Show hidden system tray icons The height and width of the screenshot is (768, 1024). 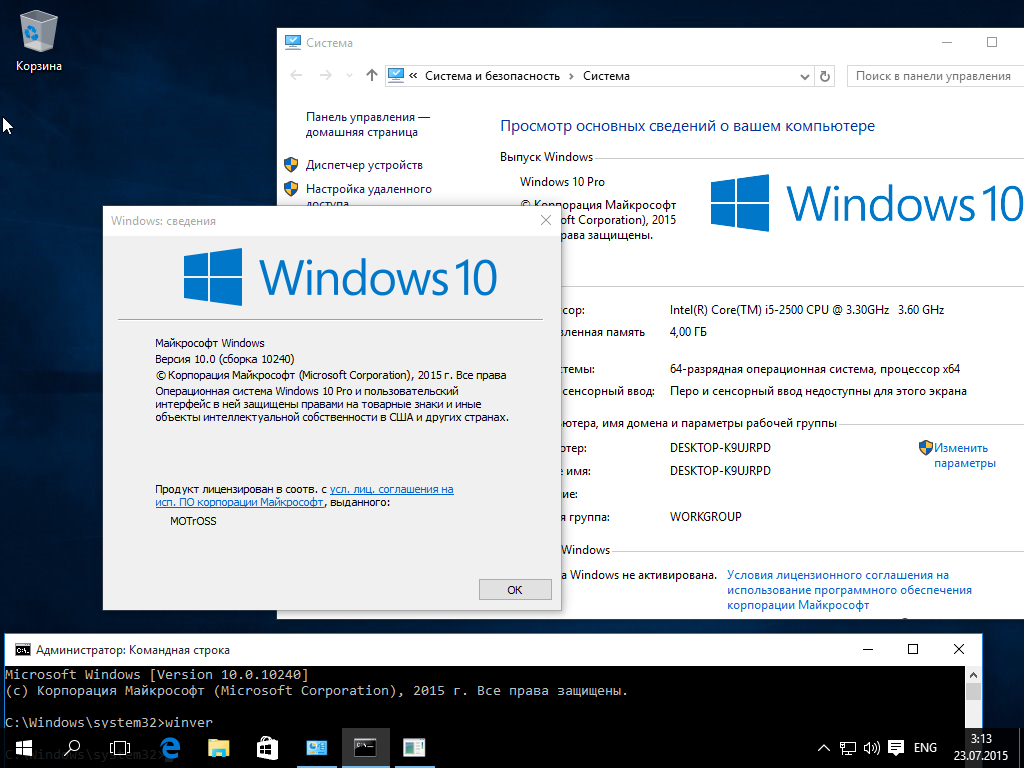tap(824, 748)
